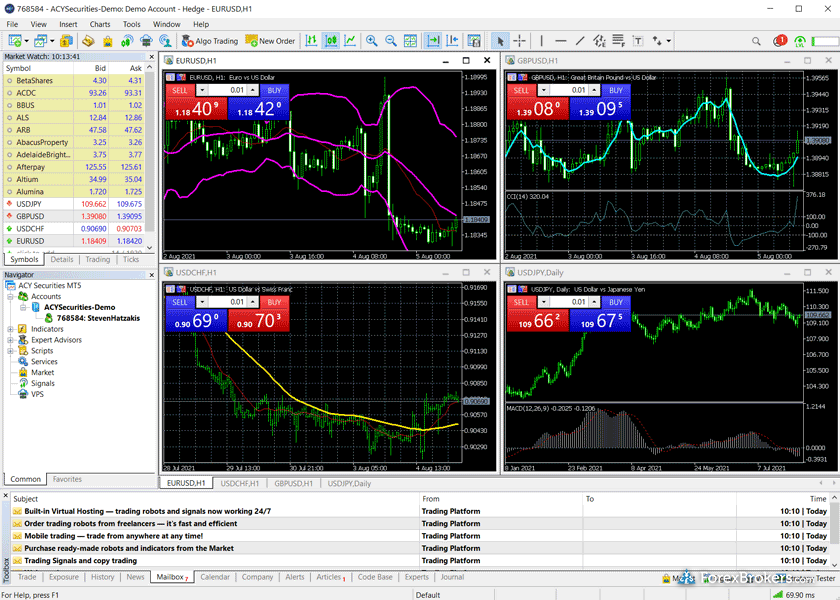Select the USDJPY row in Market Watch
The width and height of the screenshot is (840, 600).
(x=74, y=204)
